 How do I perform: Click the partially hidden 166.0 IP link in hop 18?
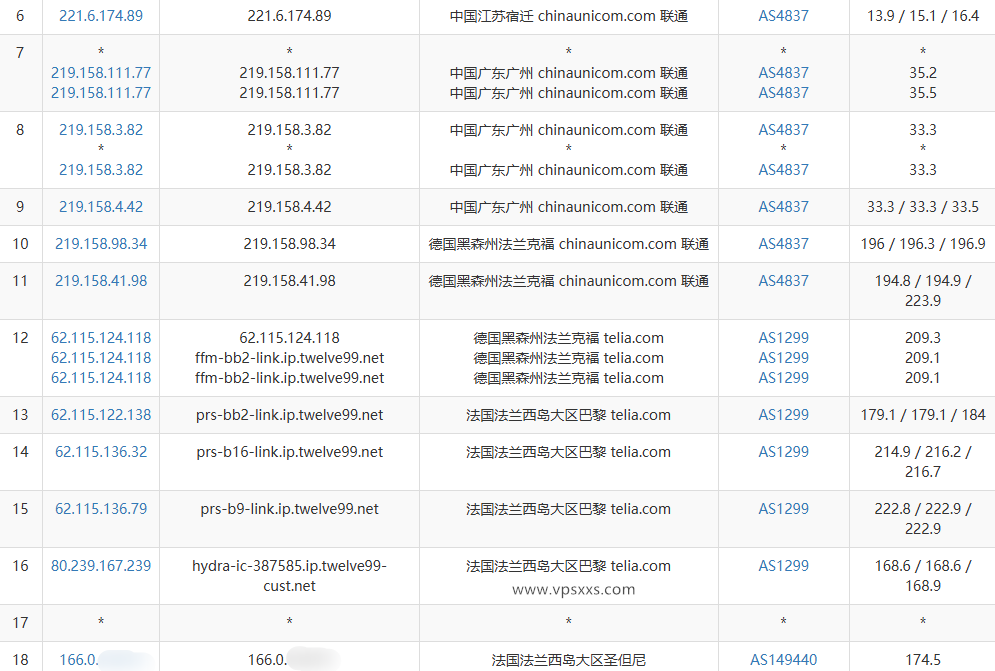pos(105,660)
